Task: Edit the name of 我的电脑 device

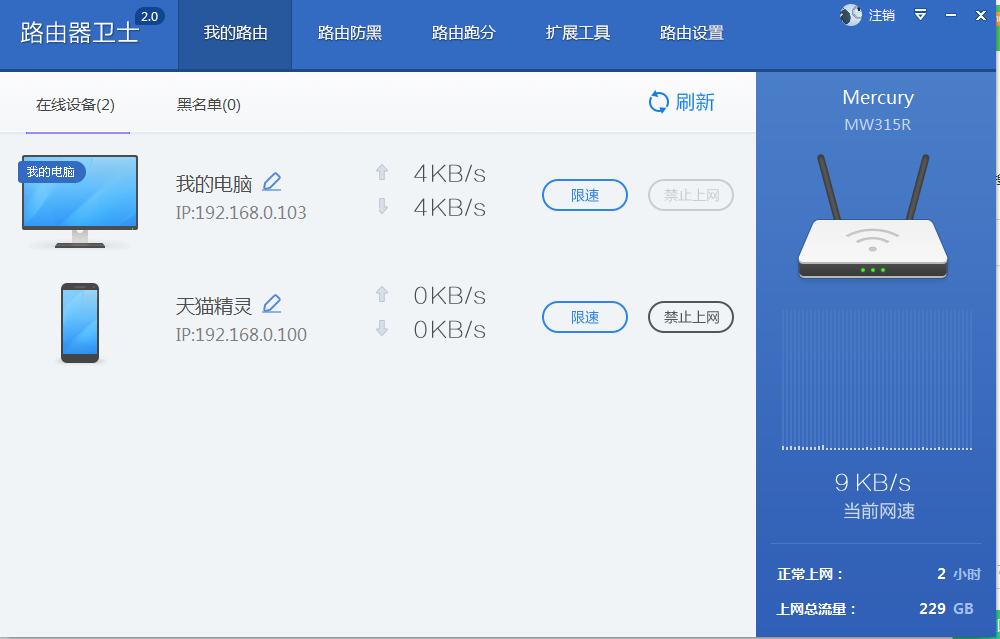Action: (271, 181)
